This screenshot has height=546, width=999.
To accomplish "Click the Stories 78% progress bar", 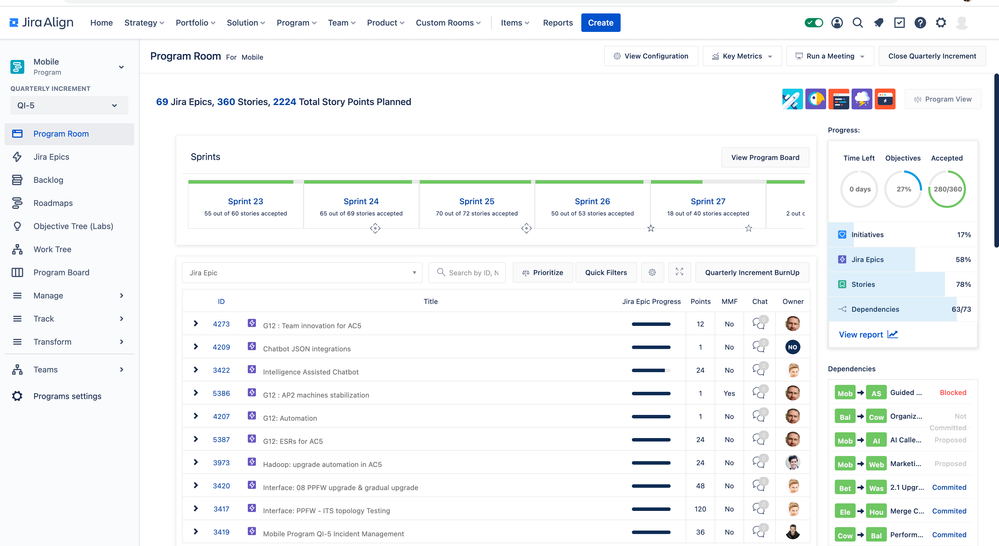I will point(903,284).
